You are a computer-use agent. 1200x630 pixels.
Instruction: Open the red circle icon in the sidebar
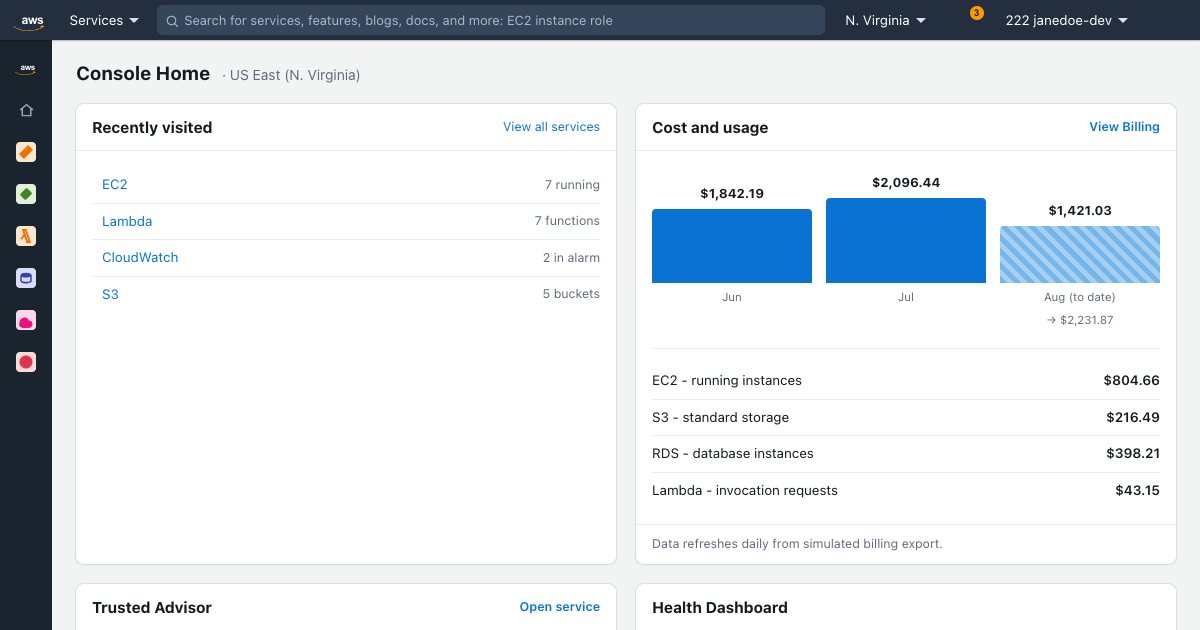click(26, 362)
